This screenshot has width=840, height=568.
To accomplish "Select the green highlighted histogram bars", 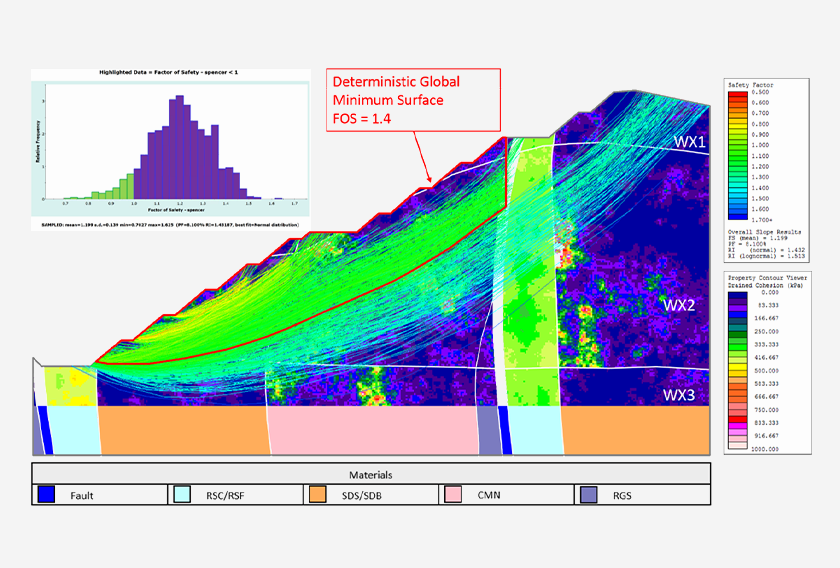I will point(122,187).
